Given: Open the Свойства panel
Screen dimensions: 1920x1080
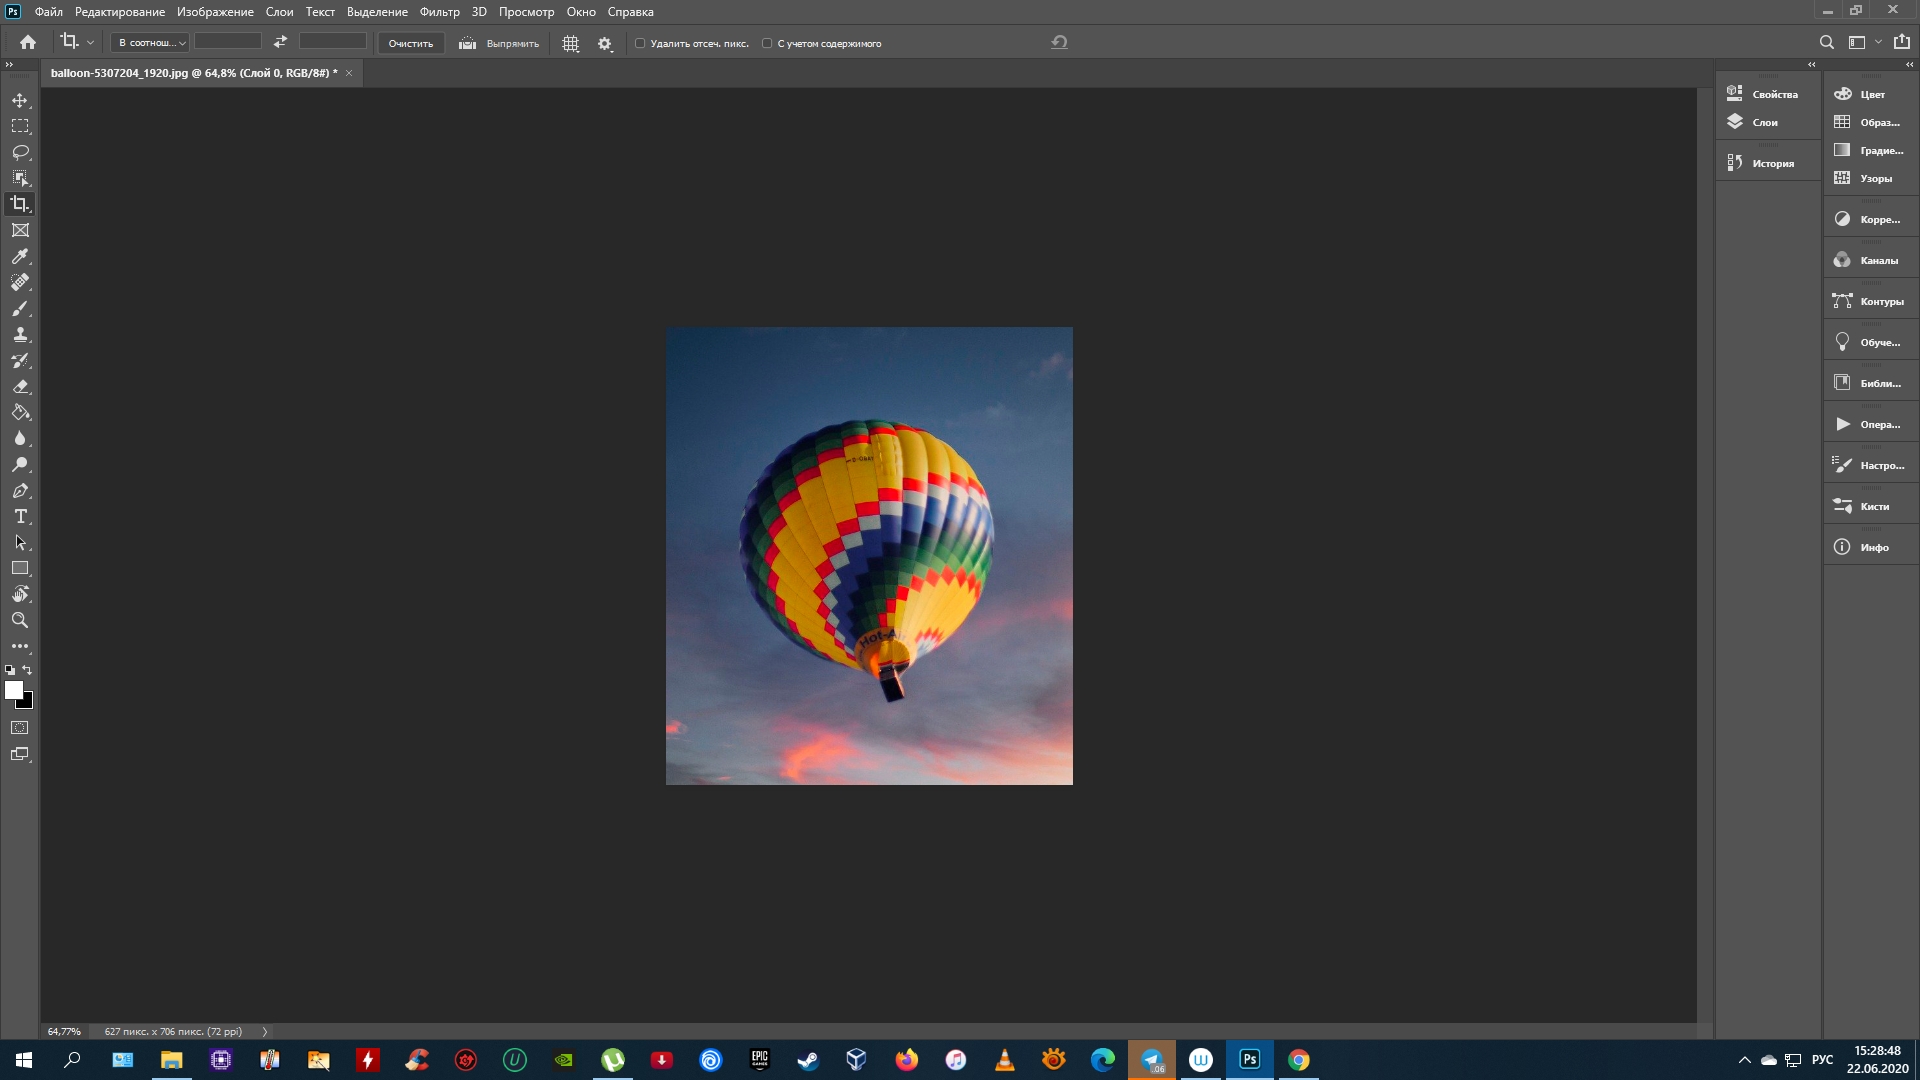Looking at the screenshot, I should (x=1768, y=93).
